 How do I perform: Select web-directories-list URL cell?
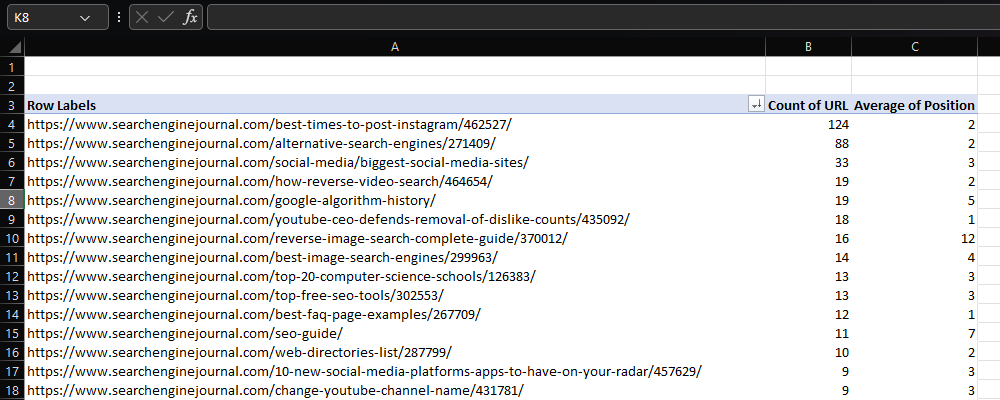[395, 352]
